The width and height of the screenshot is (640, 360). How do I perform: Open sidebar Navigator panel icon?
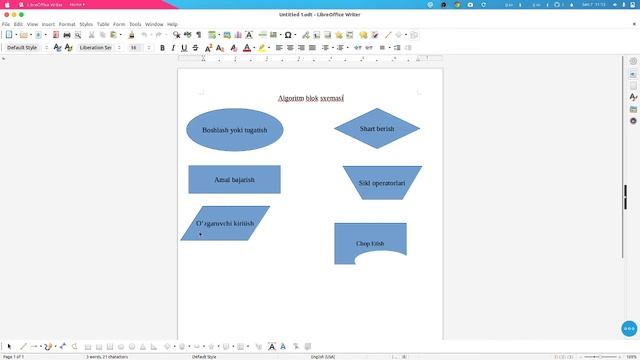point(633,121)
